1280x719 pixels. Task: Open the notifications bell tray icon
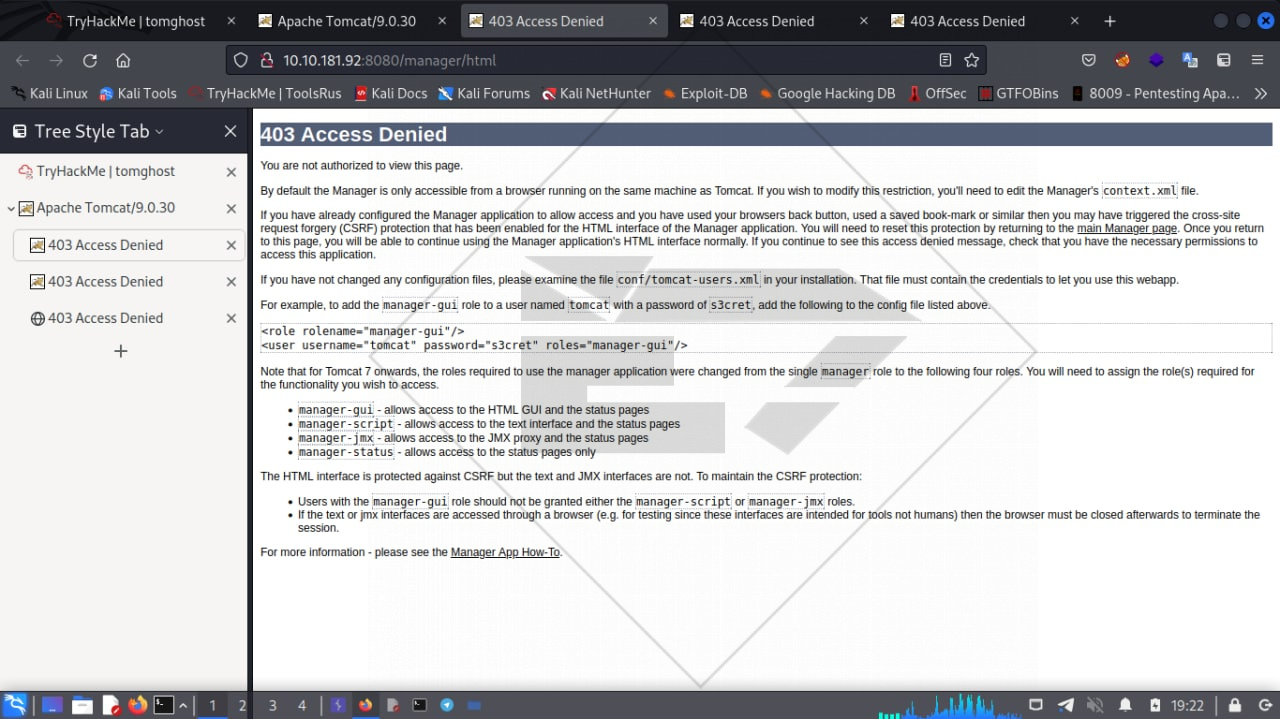coord(1125,705)
